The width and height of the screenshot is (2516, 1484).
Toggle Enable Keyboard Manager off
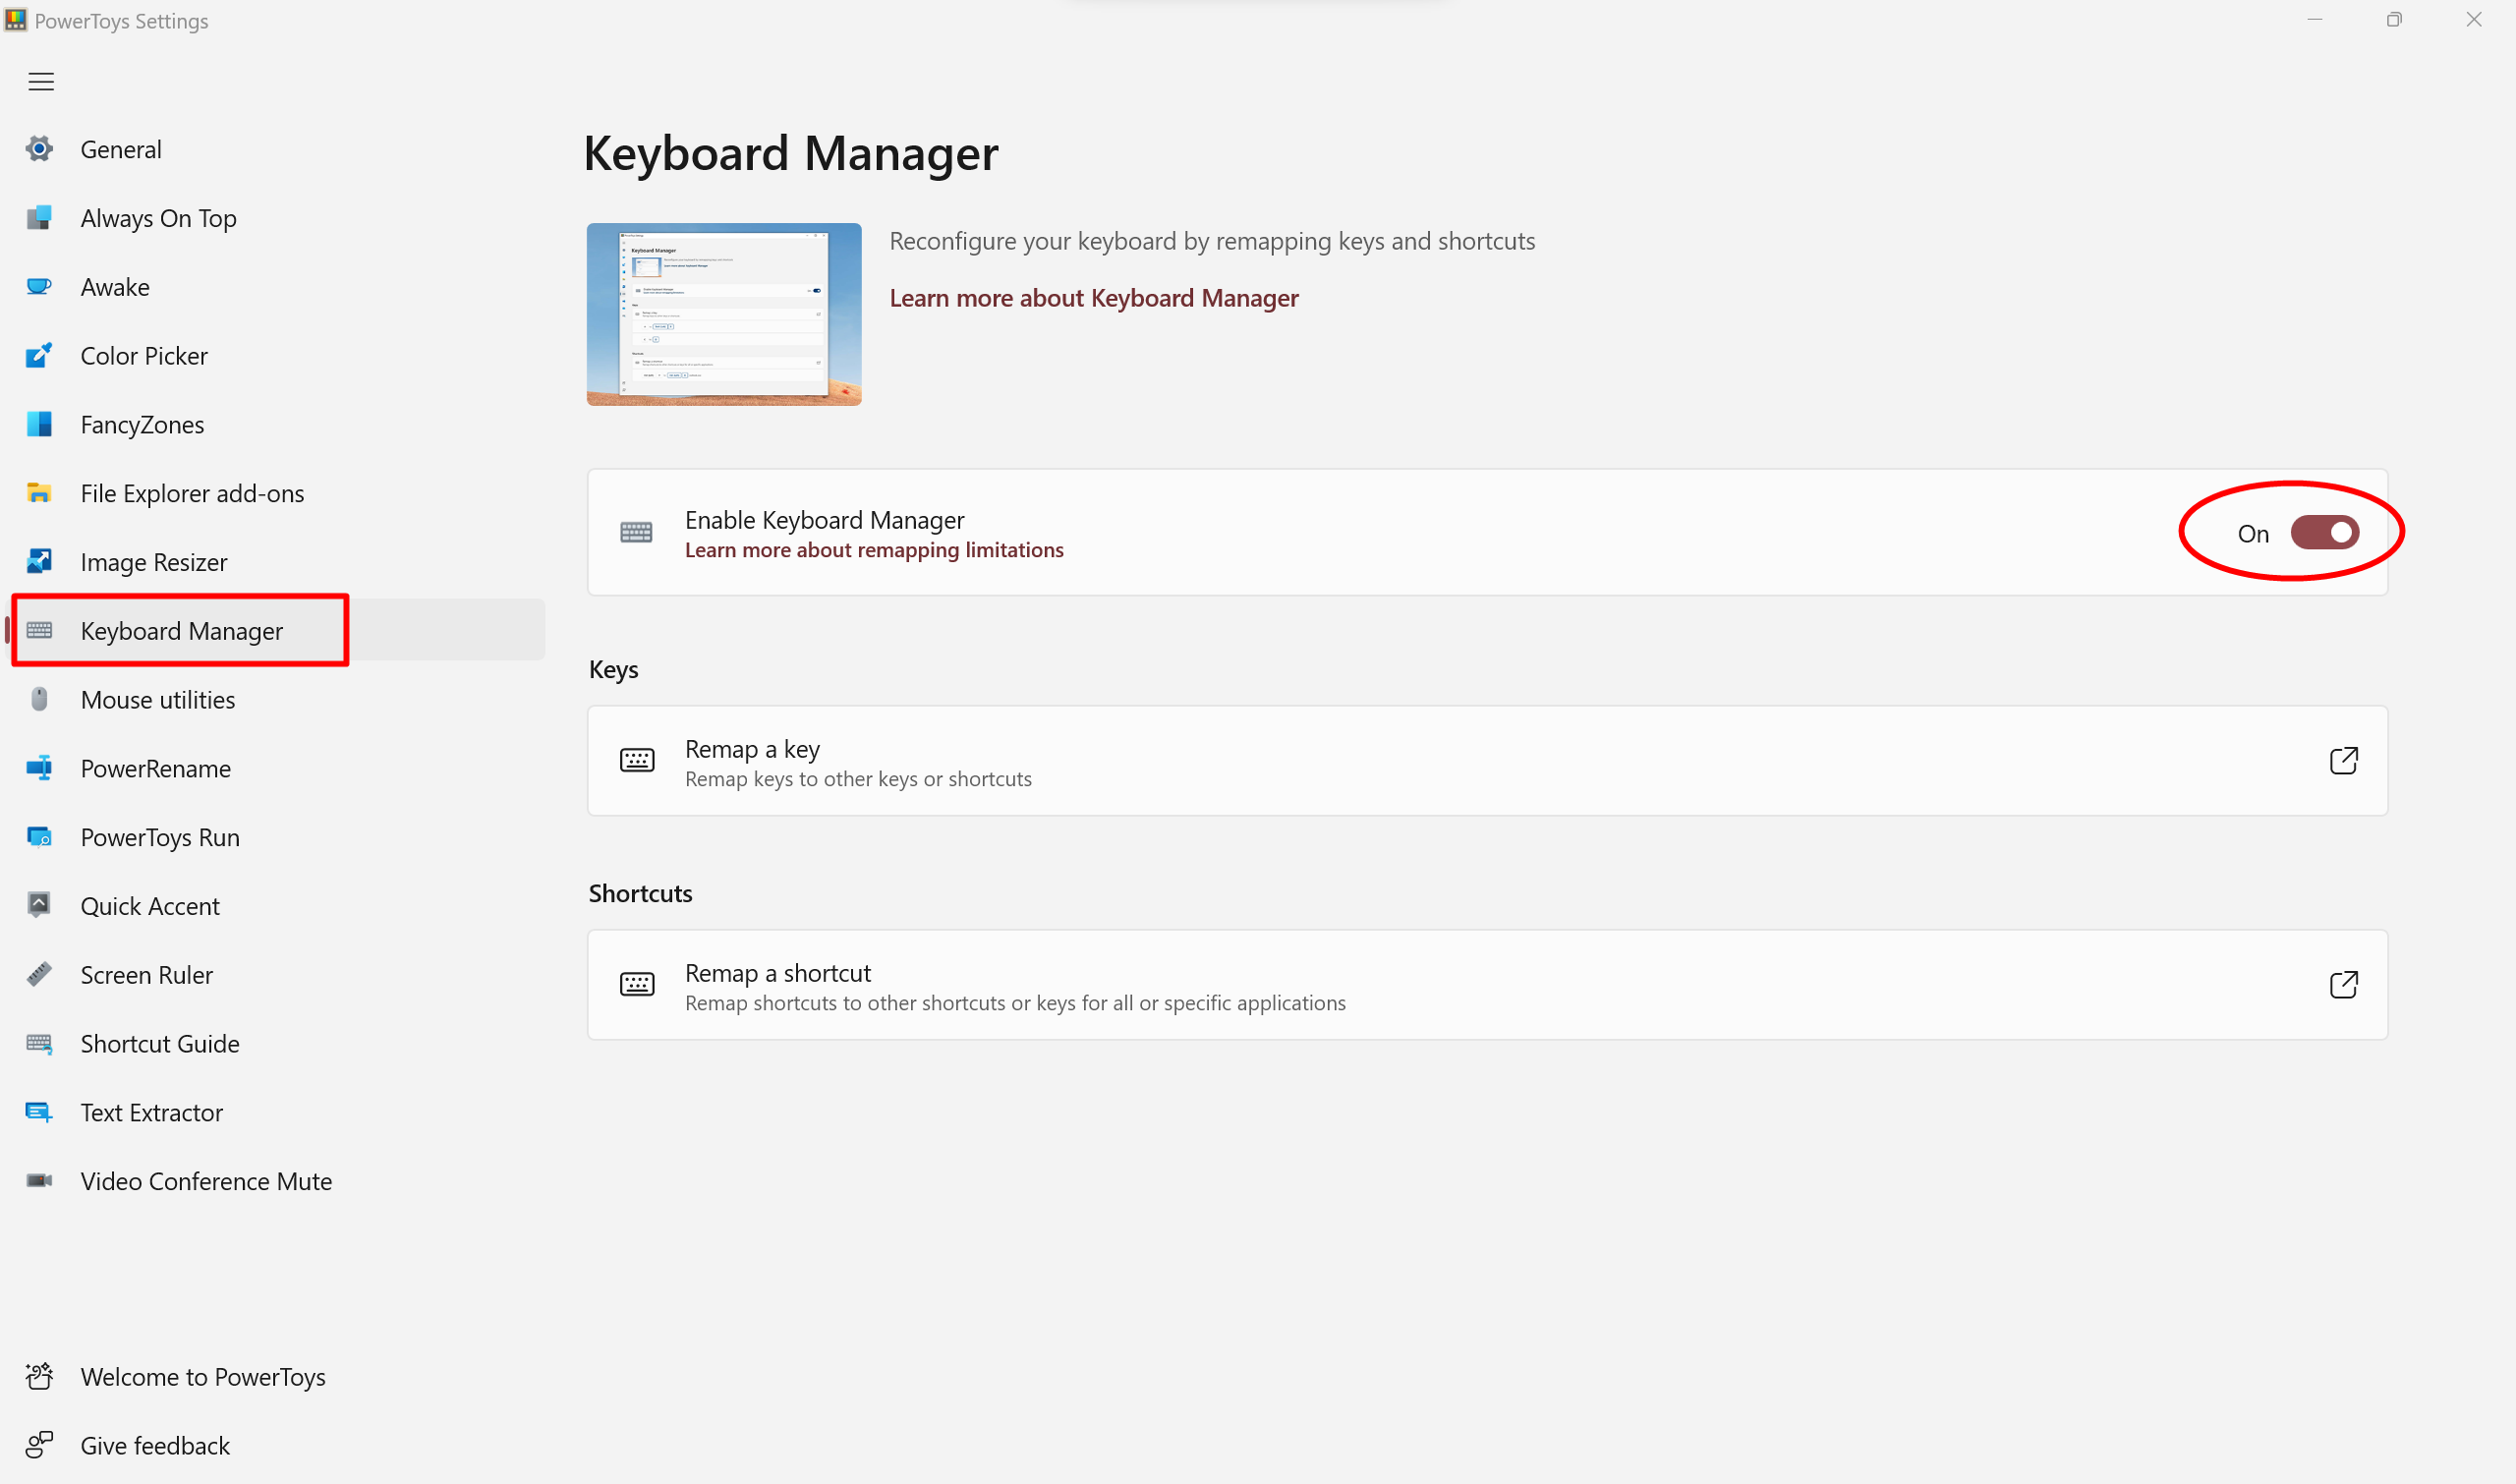pos(2325,532)
